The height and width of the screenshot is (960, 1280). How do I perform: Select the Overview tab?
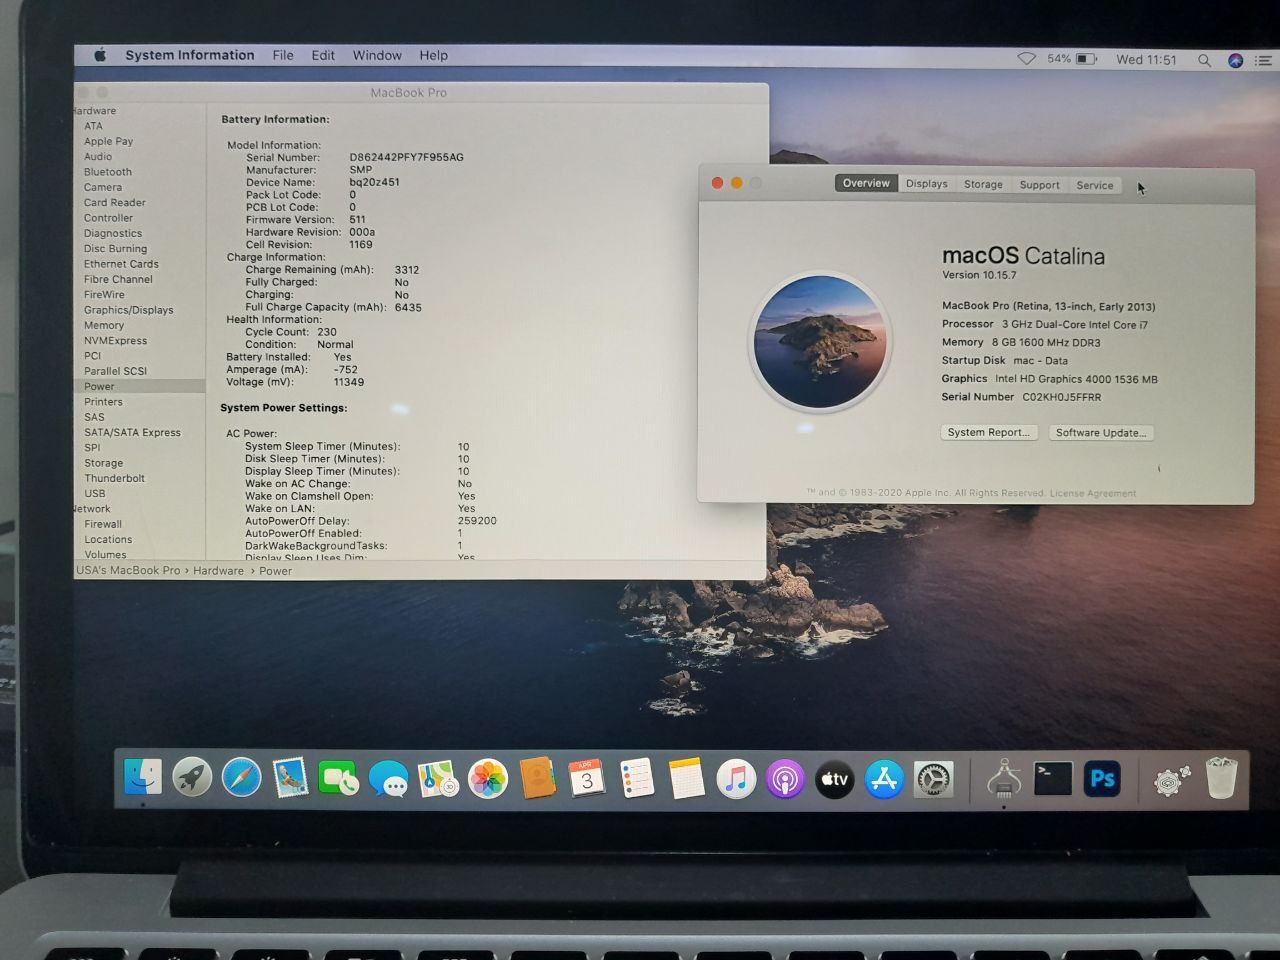click(x=866, y=183)
